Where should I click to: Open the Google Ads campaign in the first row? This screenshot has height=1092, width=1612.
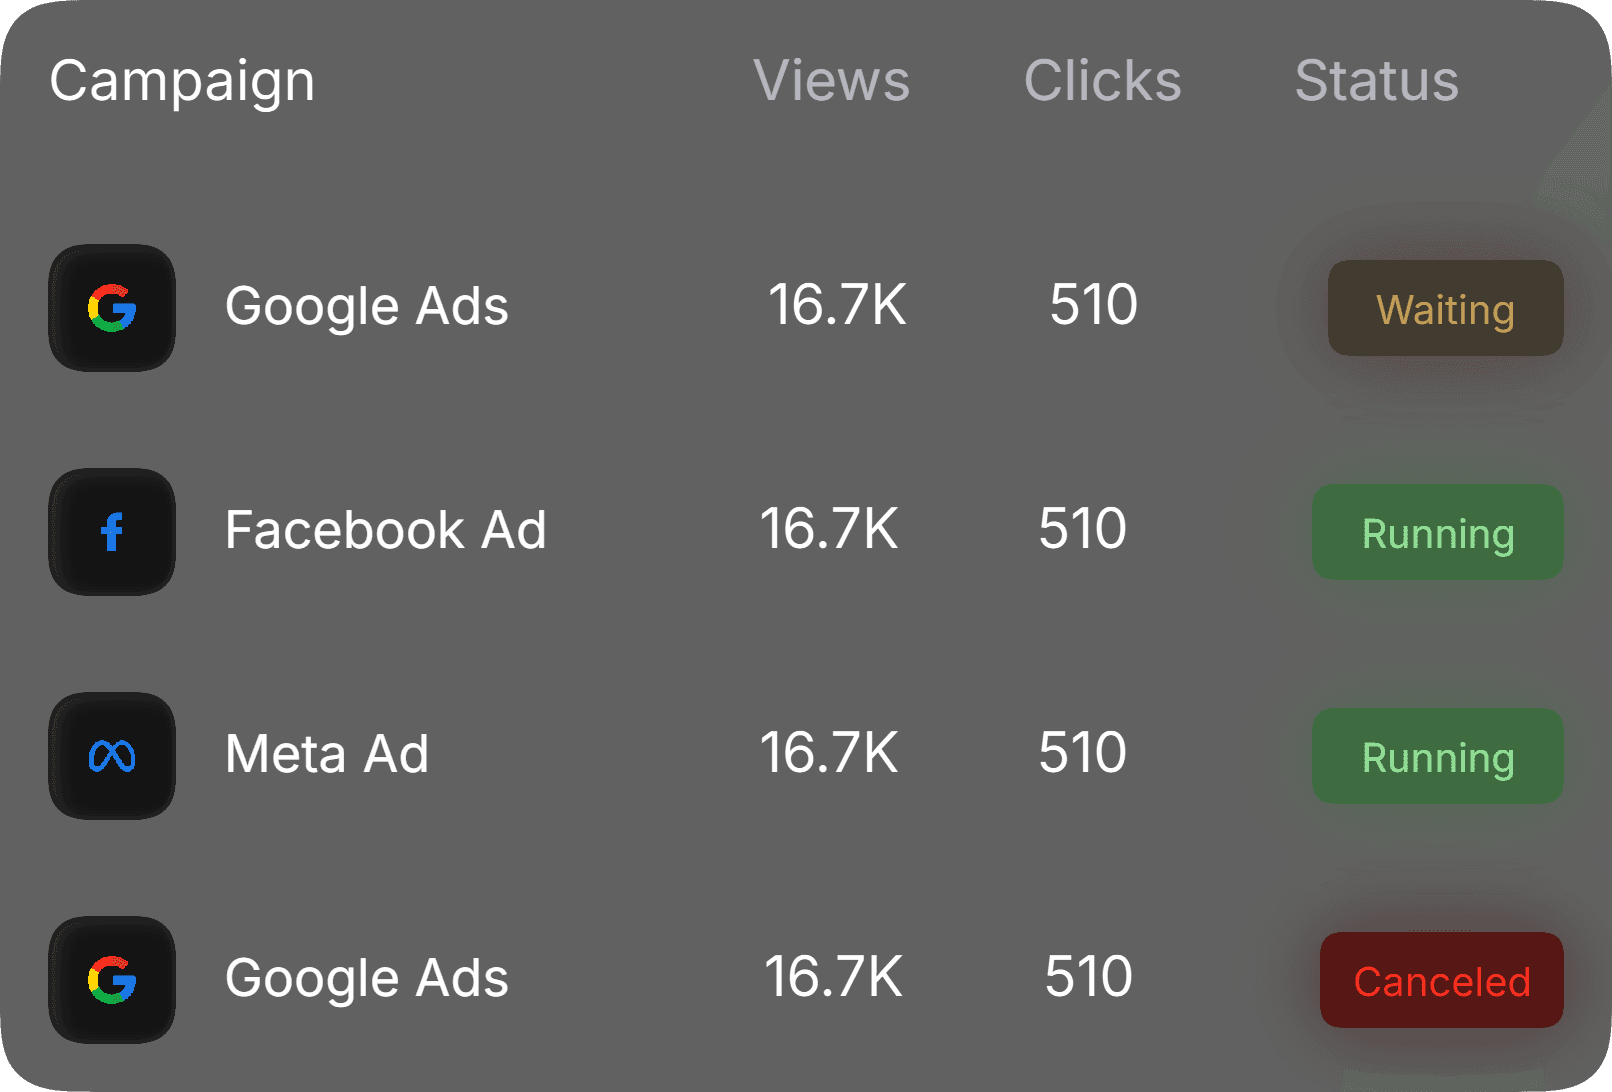[x=367, y=307]
